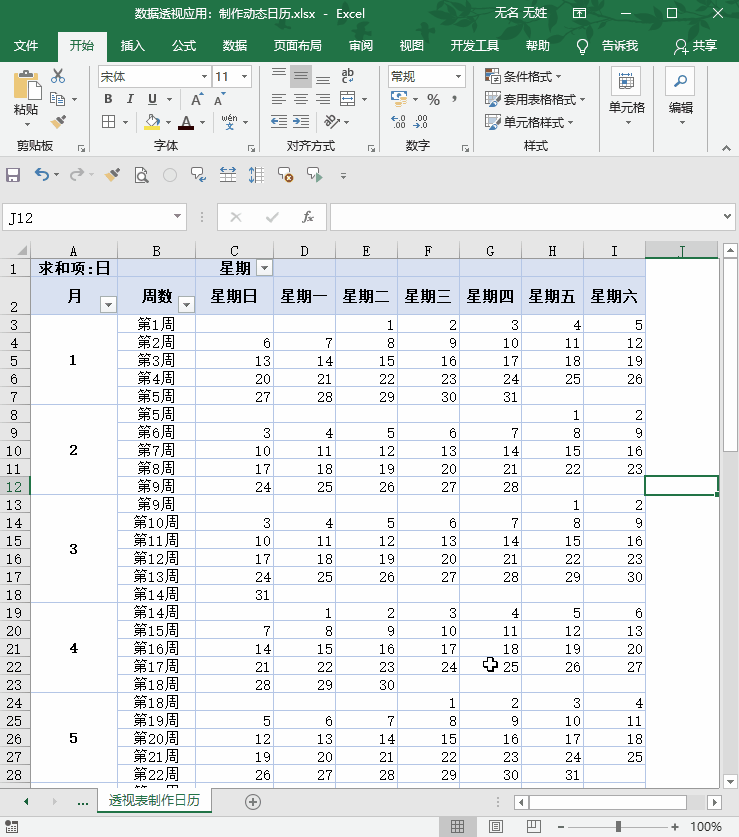Decrease indent in alignment group

[x=279, y=122]
